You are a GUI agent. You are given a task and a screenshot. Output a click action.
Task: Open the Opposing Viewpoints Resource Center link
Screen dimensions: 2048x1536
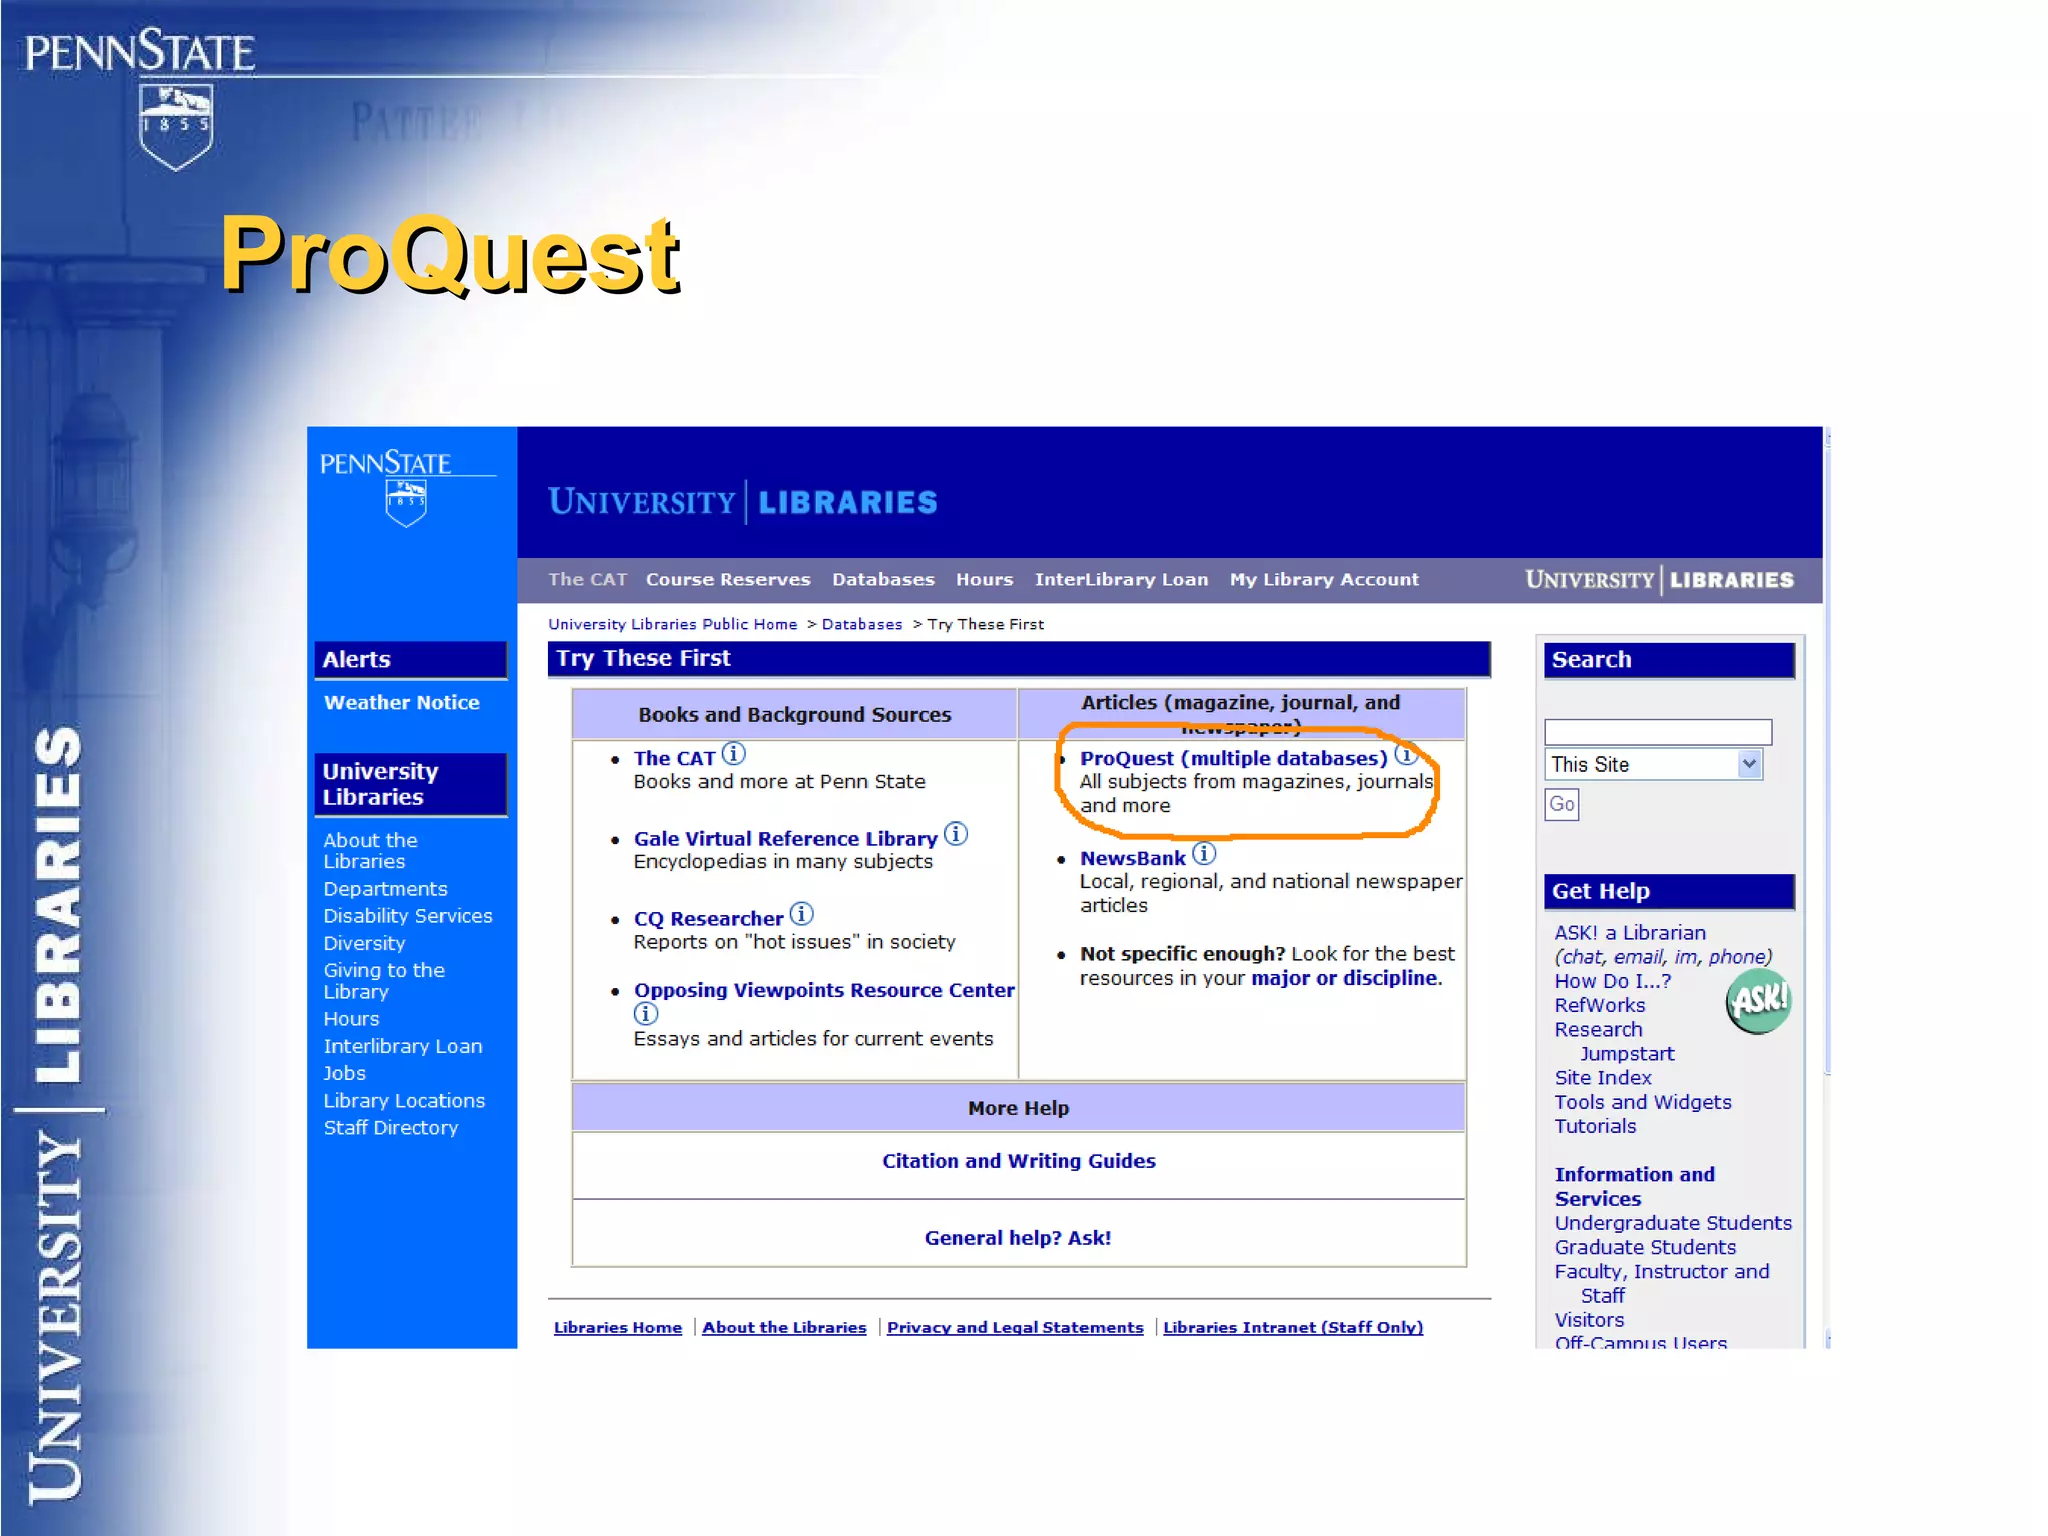(x=824, y=991)
